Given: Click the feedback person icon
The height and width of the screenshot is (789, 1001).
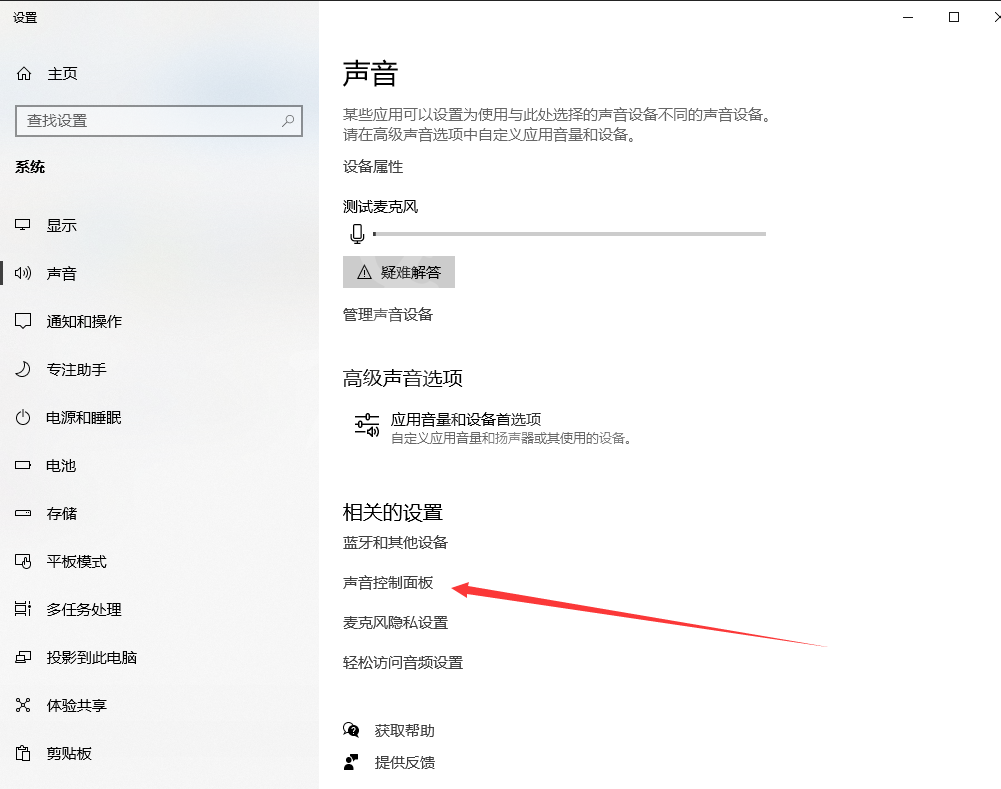Looking at the screenshot, I should coord(351,762).
